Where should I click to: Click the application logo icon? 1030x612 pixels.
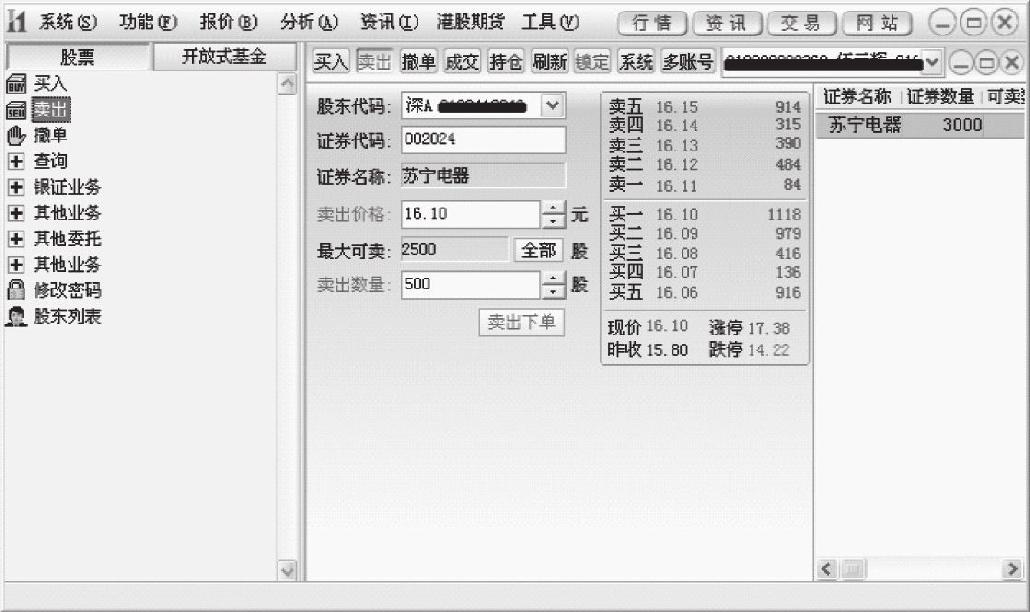tap(16, 21)
